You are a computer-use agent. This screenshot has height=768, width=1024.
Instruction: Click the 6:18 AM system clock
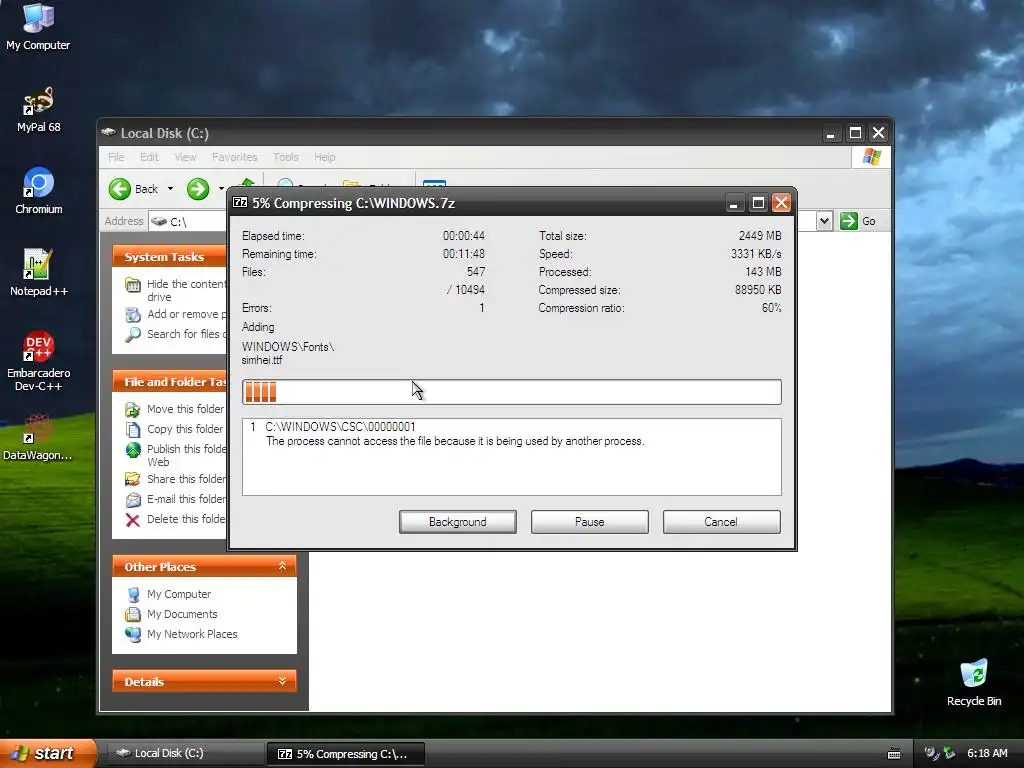coord(987,753)
